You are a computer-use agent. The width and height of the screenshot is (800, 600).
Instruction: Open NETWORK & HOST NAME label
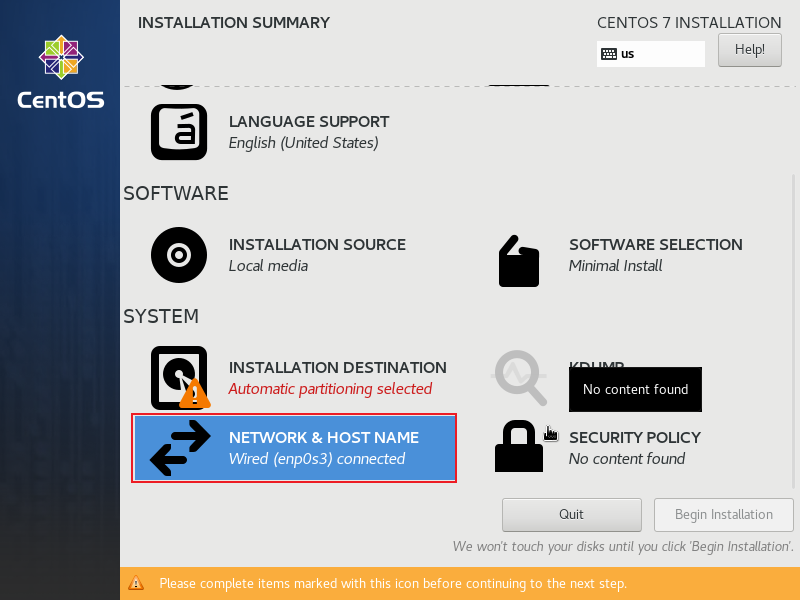[x=323, y=438]
